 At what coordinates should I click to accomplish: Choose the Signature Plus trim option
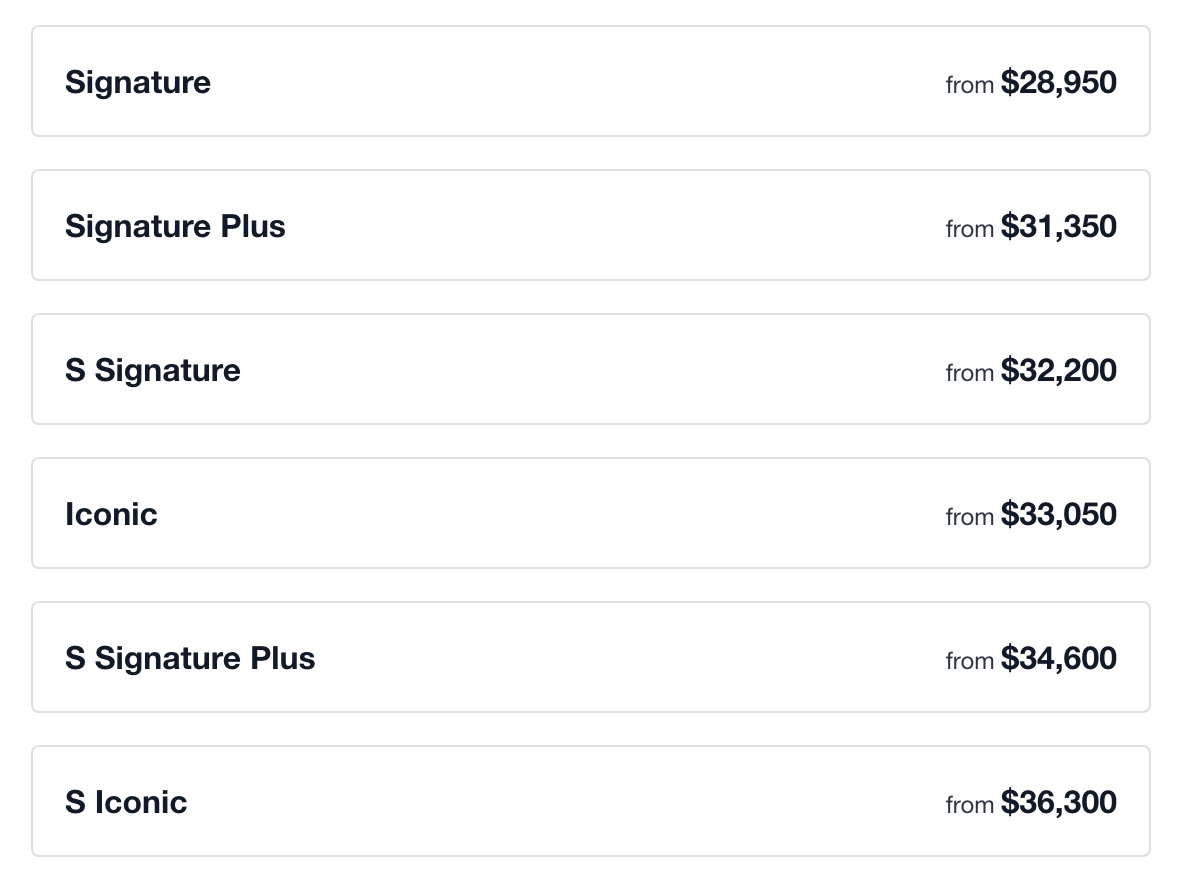tap(590, 226)
